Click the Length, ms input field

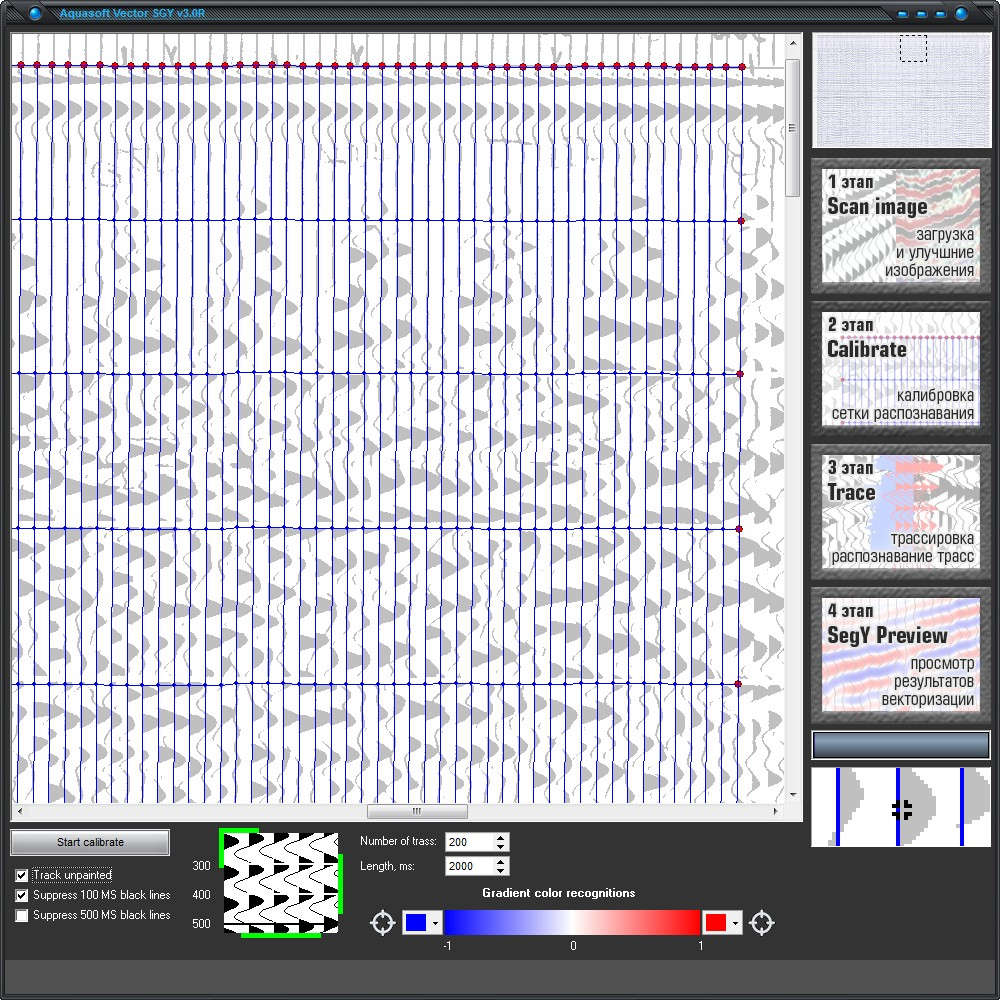click(469, 866)
